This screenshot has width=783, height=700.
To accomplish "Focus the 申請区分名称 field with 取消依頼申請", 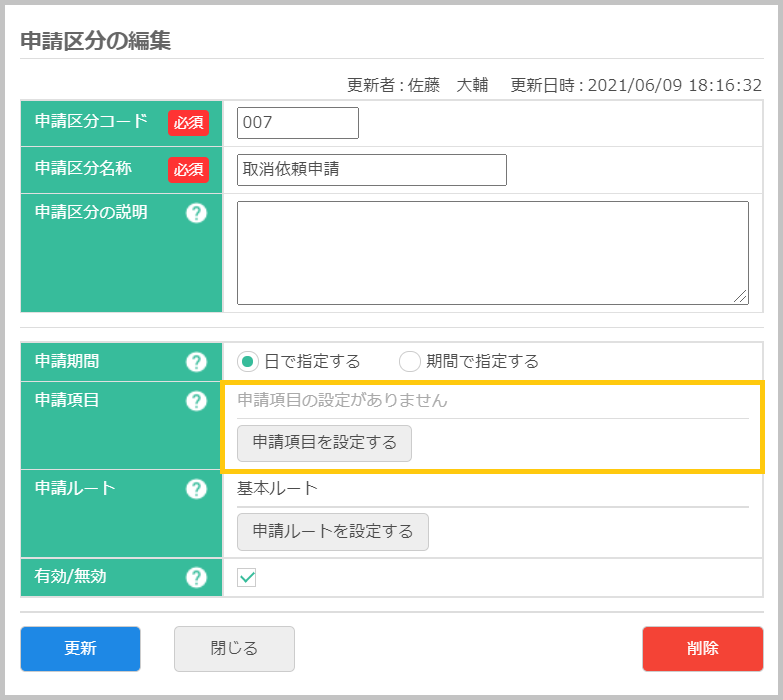I will [372, 170].
